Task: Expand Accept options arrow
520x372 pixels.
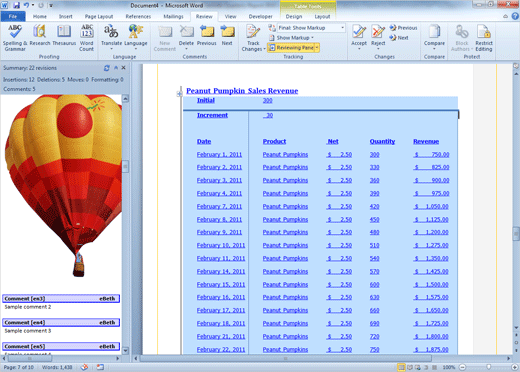Action: 359,49
